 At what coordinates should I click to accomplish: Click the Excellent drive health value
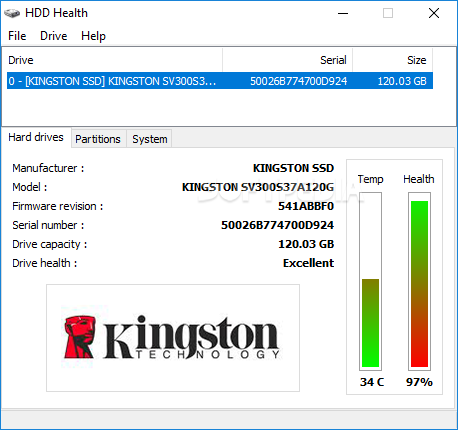point(308,263)
